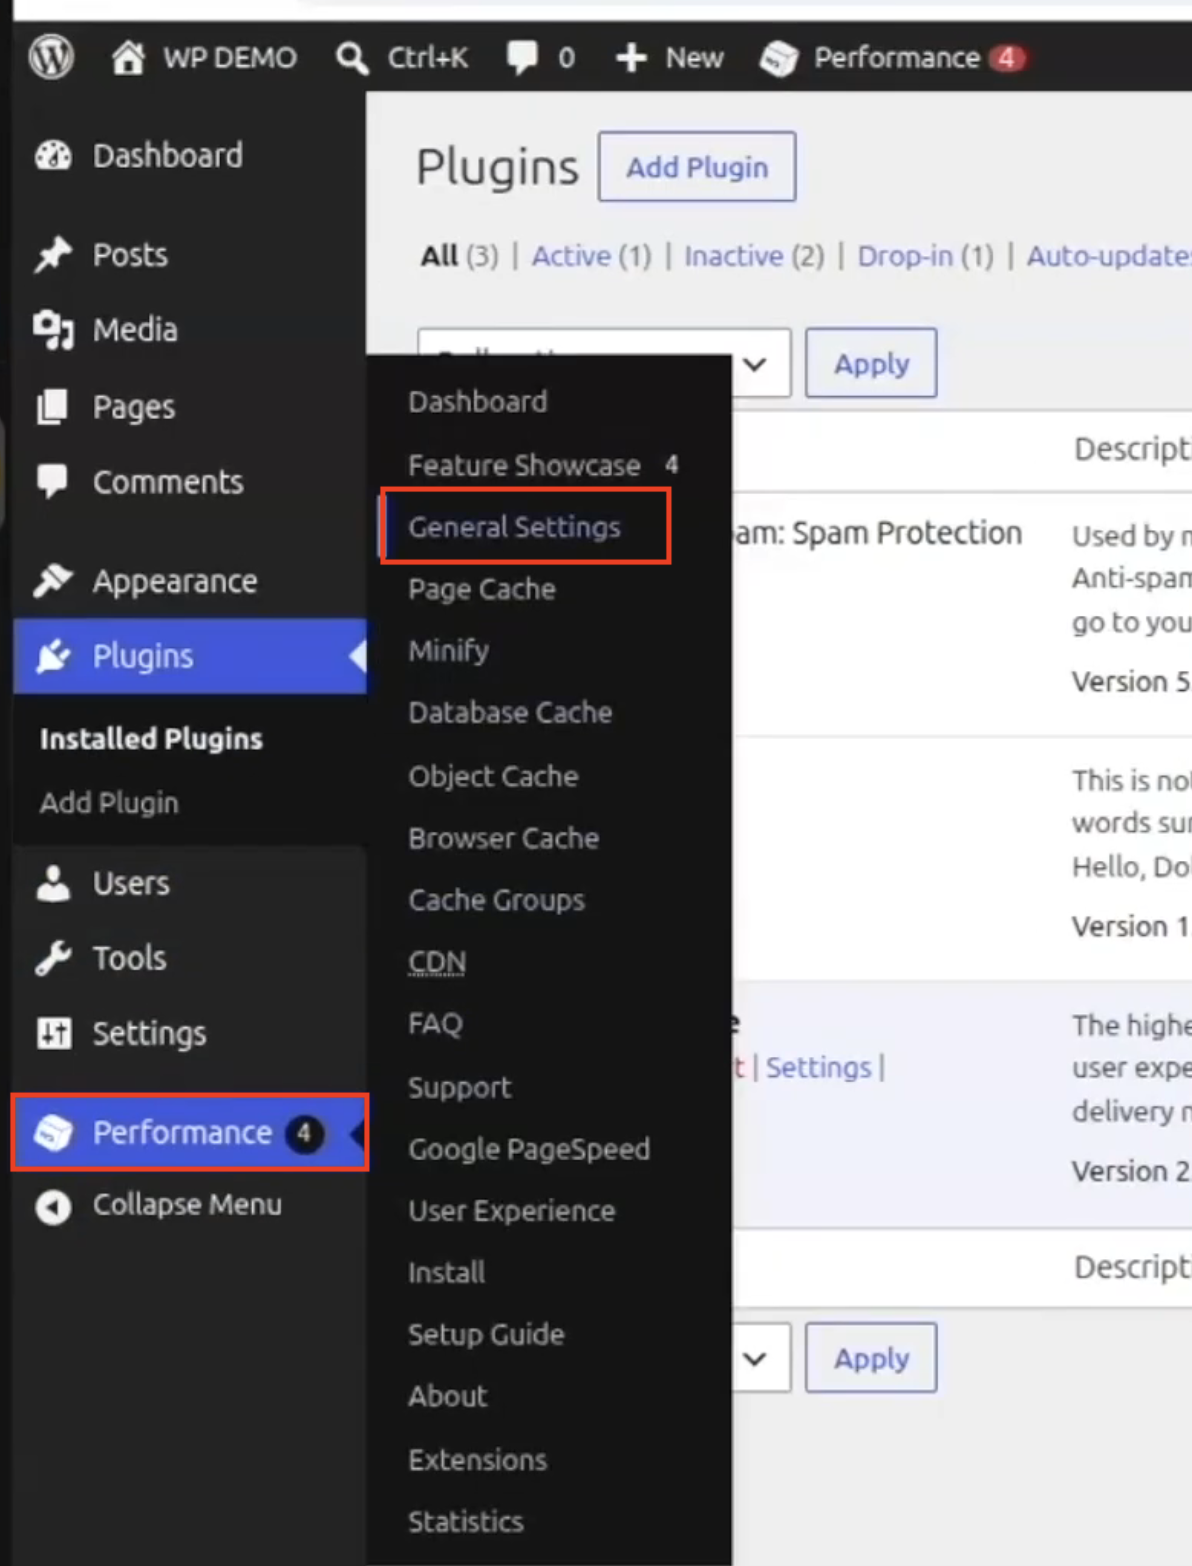
Task: Filter plugins by Active
Action: pyautogui.click(x=571, y=256)
